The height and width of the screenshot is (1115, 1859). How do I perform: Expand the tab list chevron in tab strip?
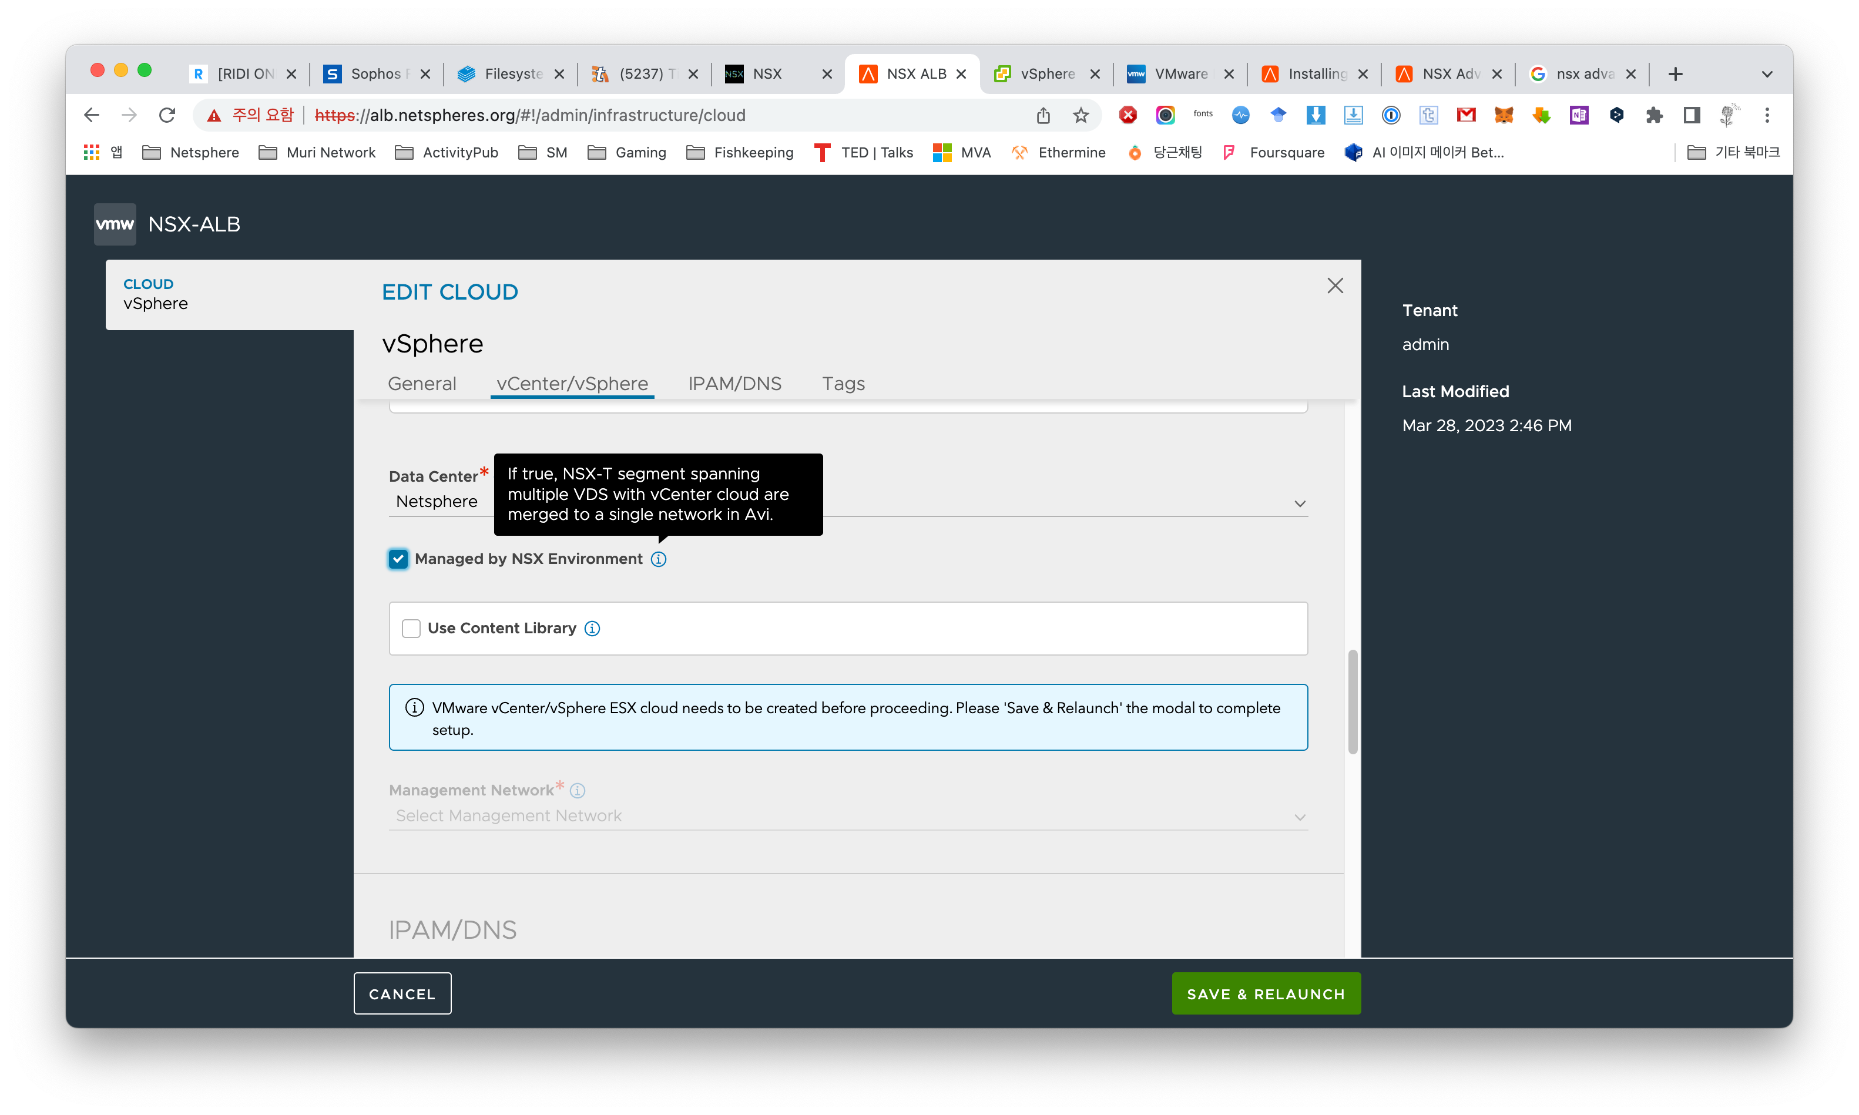point(1767,74)
